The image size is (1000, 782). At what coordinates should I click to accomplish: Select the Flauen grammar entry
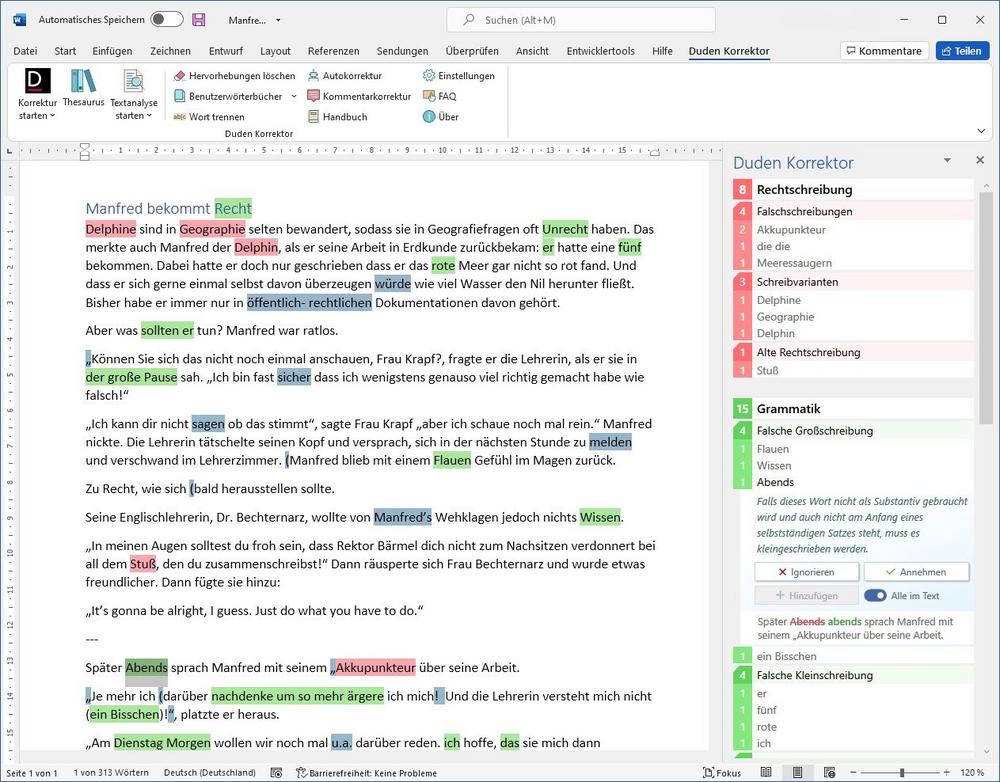pyautogui.click(x=853, y=449)
